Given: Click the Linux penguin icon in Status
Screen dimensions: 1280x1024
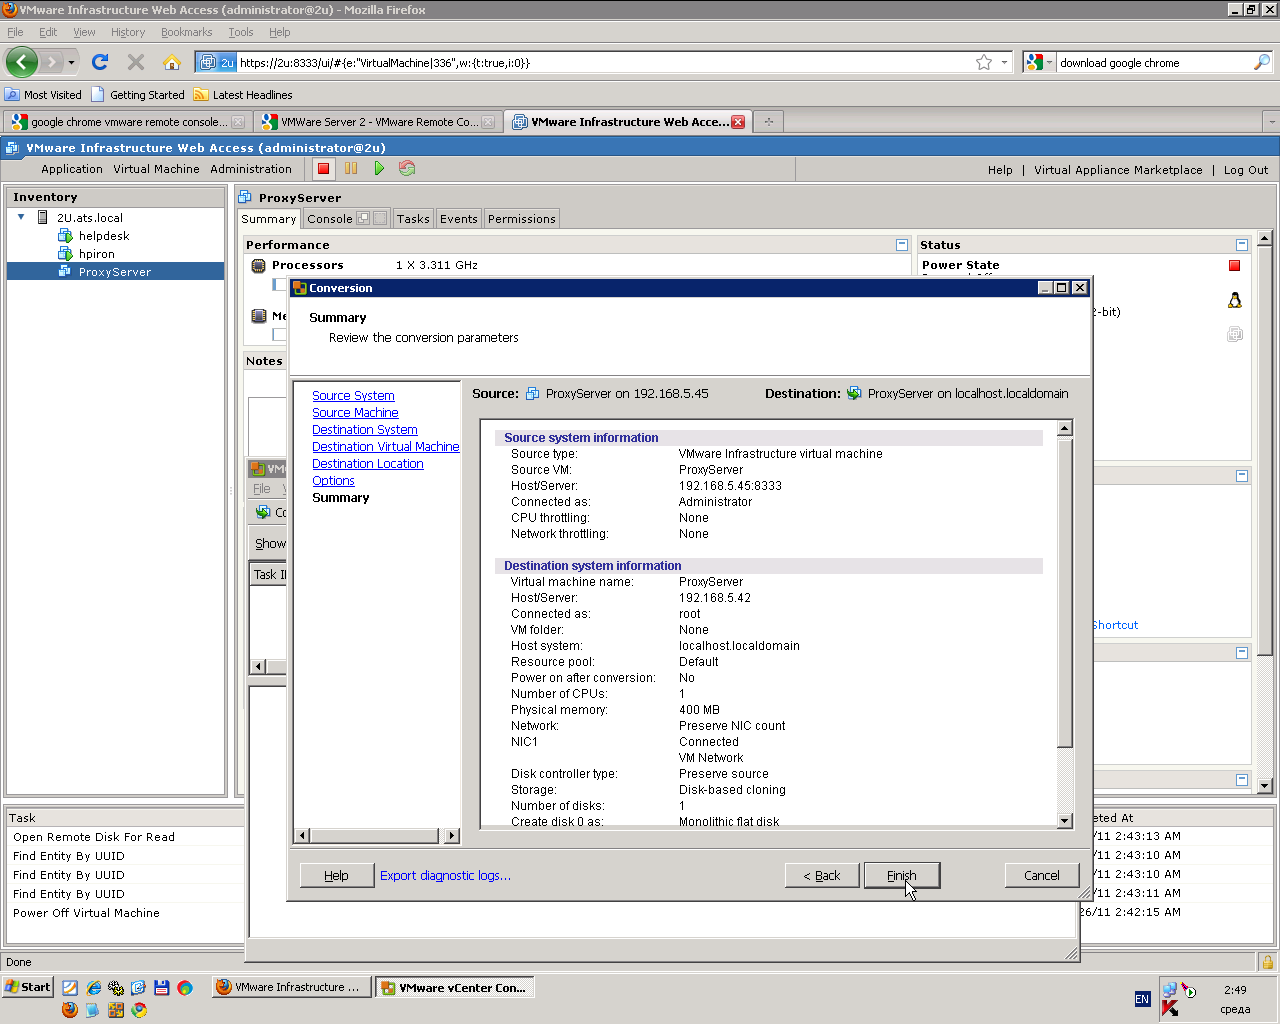Looking at the screenshot, I should point(1235,300).
